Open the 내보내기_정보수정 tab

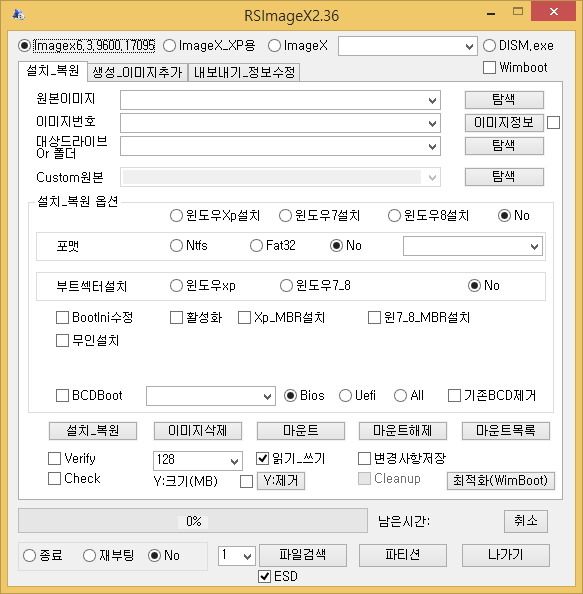[244, 72]
